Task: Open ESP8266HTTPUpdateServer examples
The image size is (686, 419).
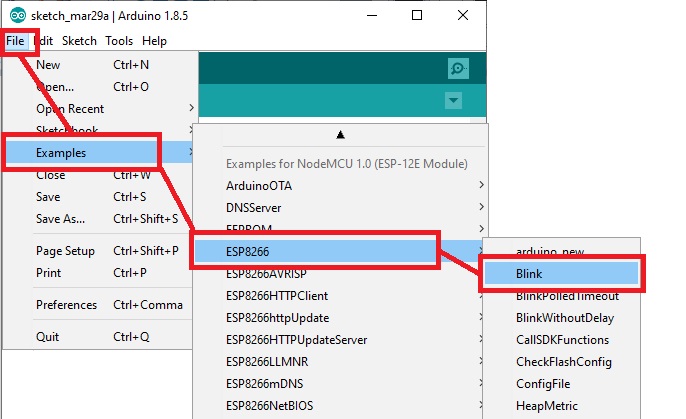Action: click(x=340, y=340)
